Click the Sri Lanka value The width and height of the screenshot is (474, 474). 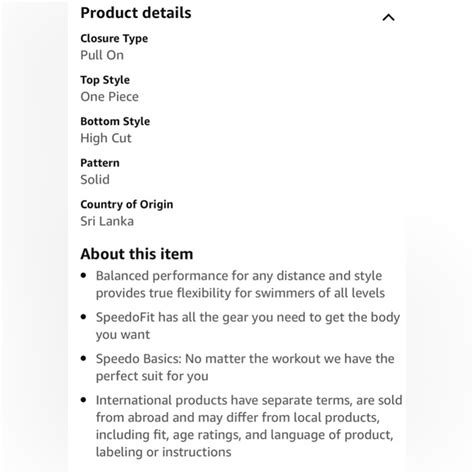point(107,221)
